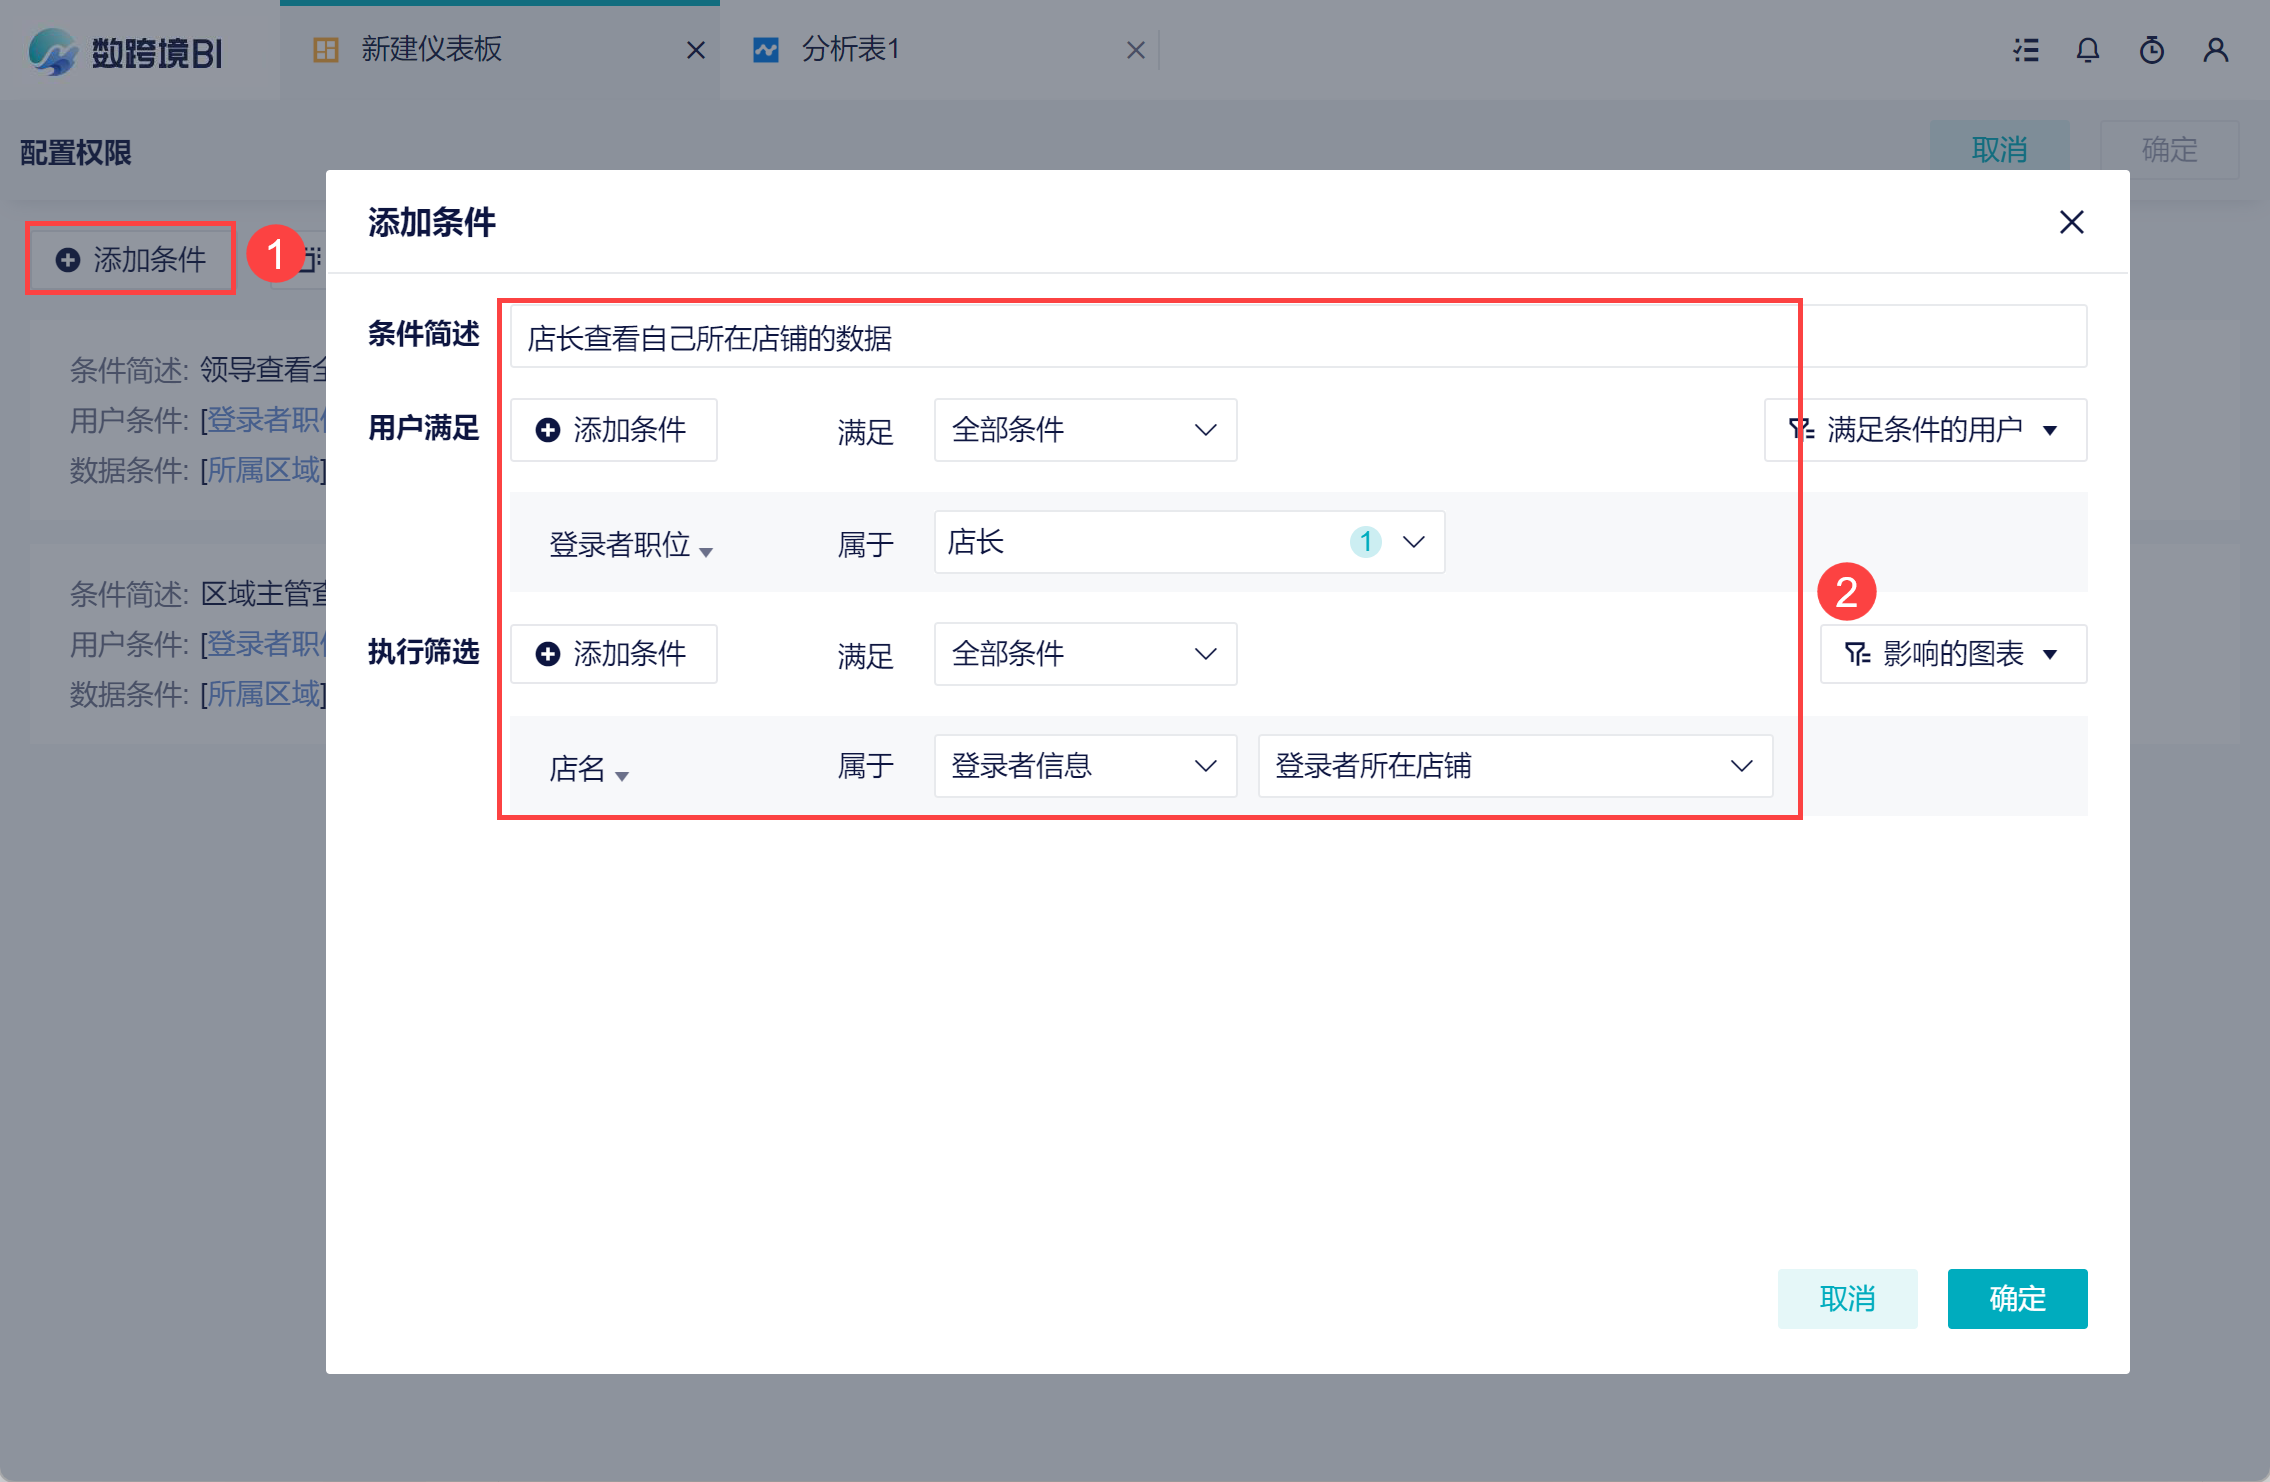The width and height of the screenshot is (2270, 1482).
Task: Click the filter icon on 影响的图表
Action: (x=1858, y=654)
